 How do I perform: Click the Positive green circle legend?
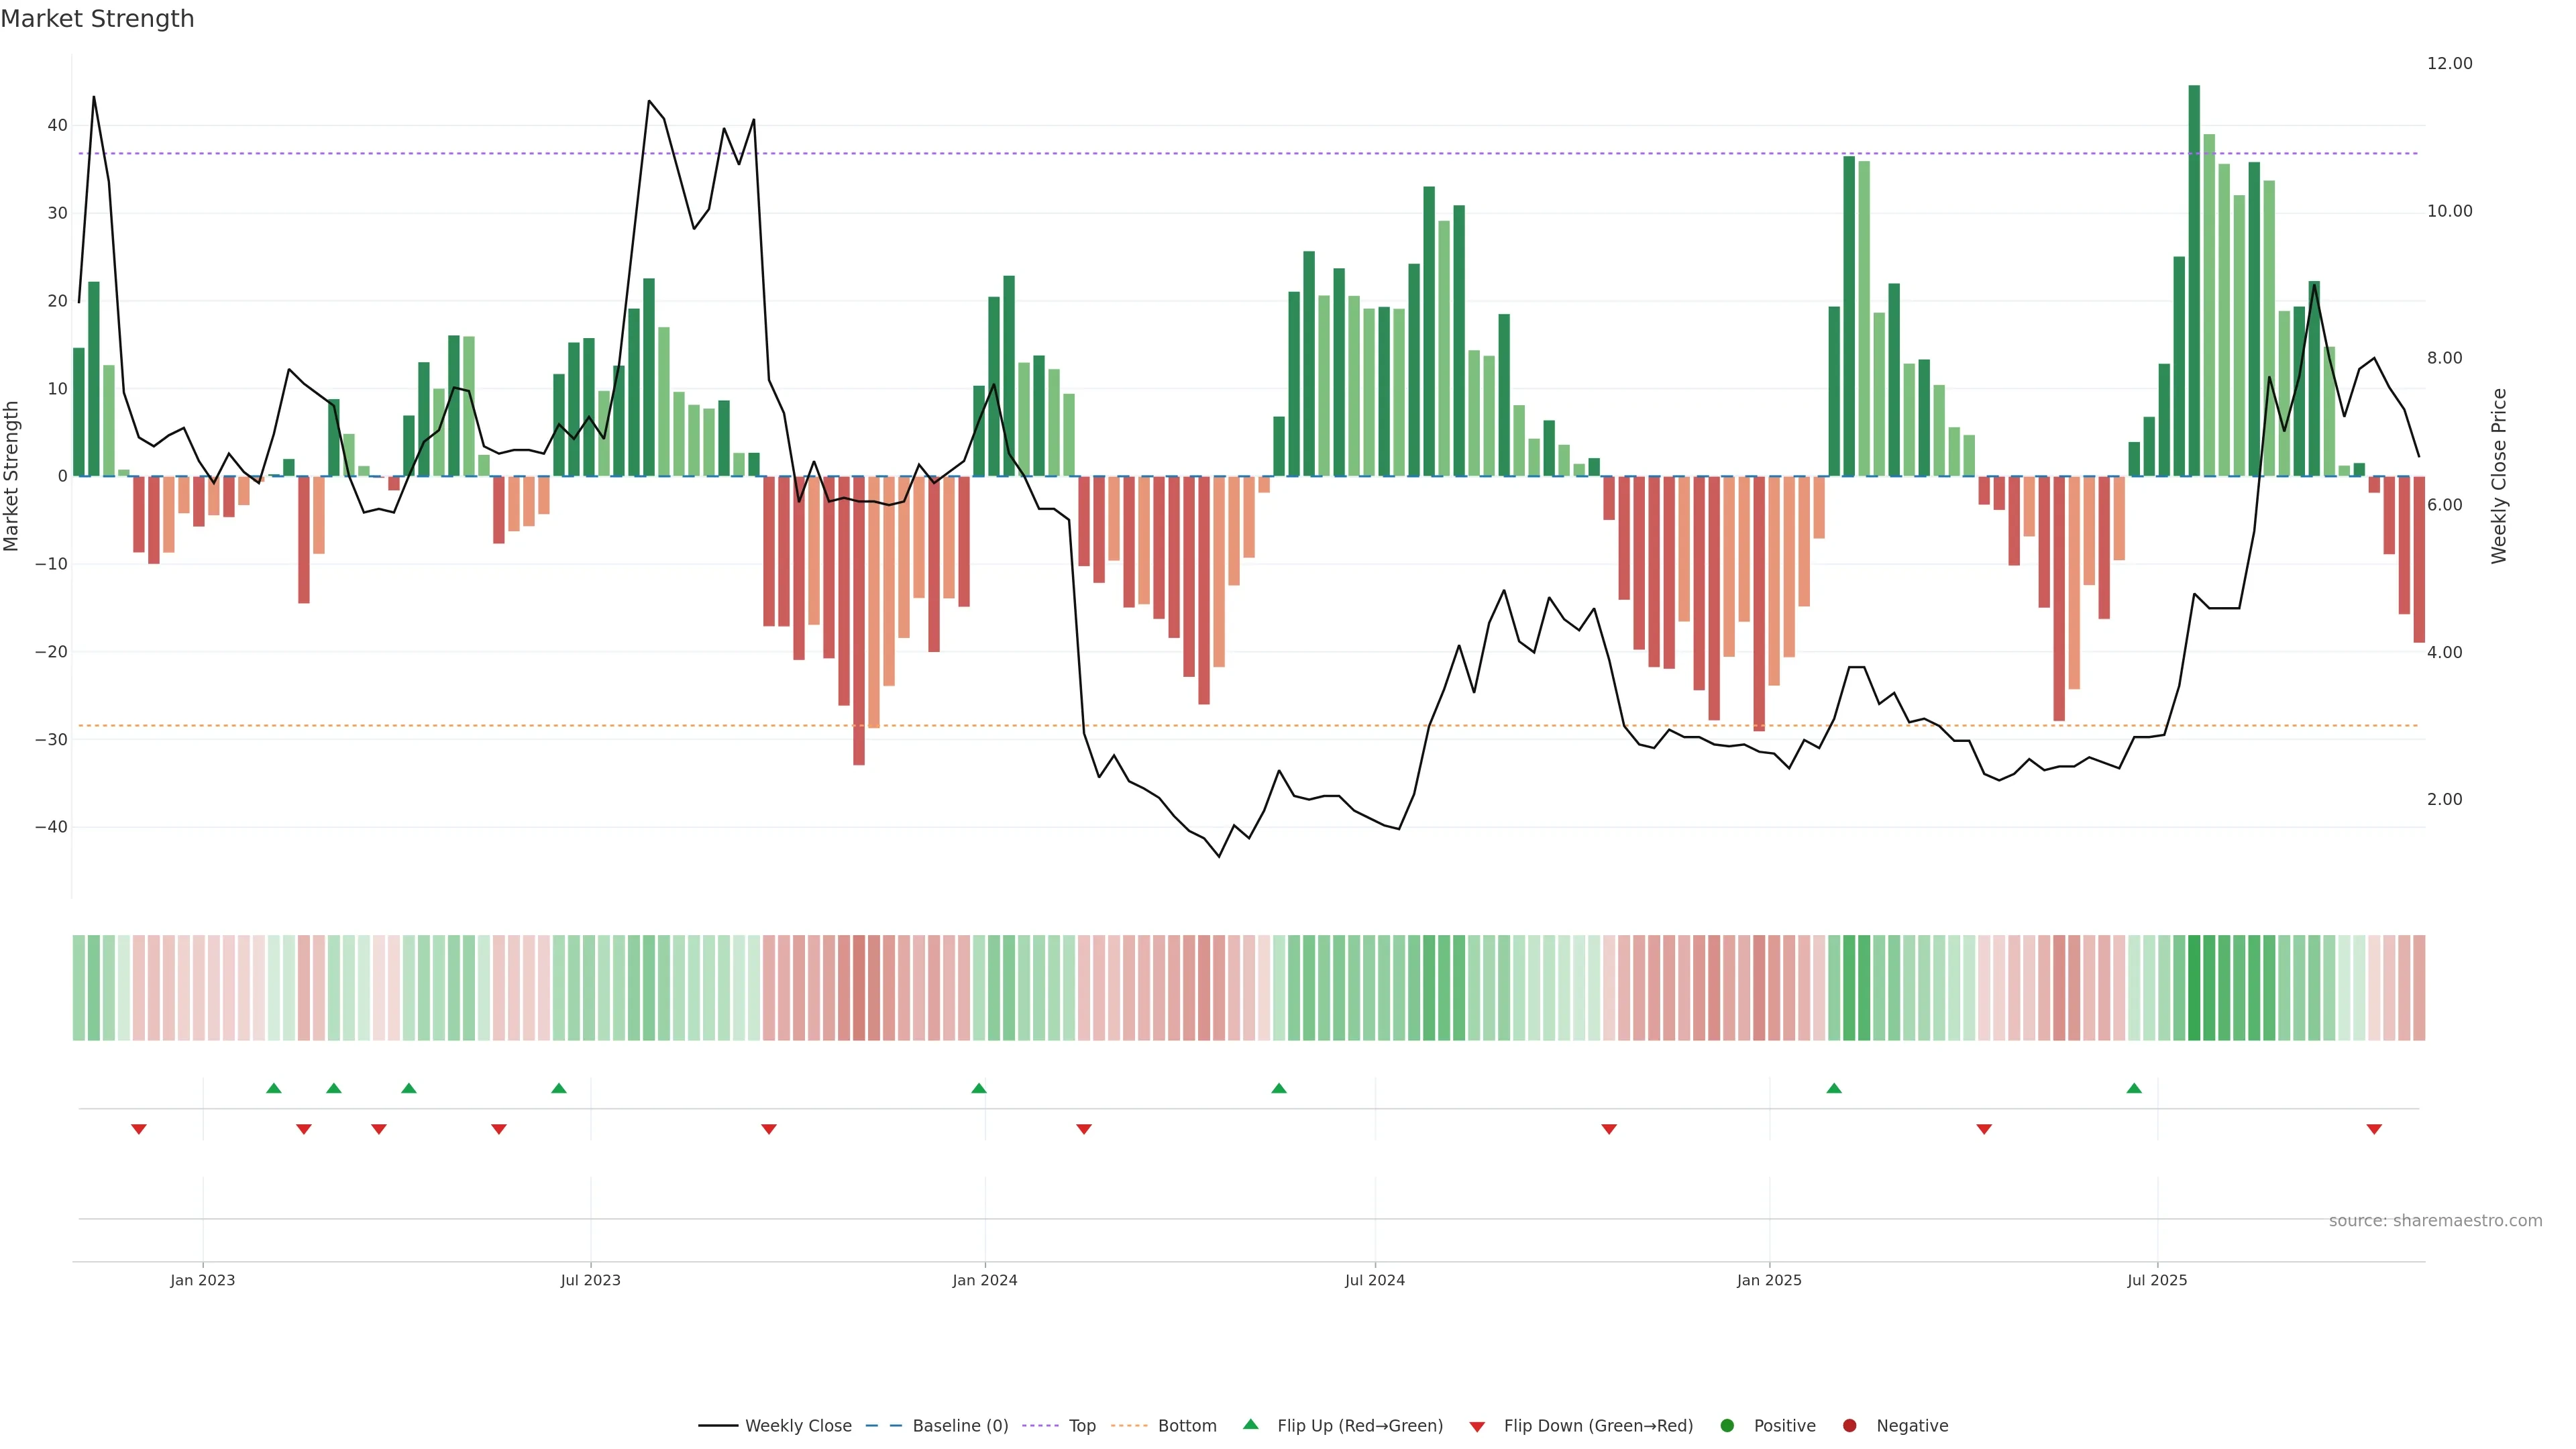(1727, 1426)
